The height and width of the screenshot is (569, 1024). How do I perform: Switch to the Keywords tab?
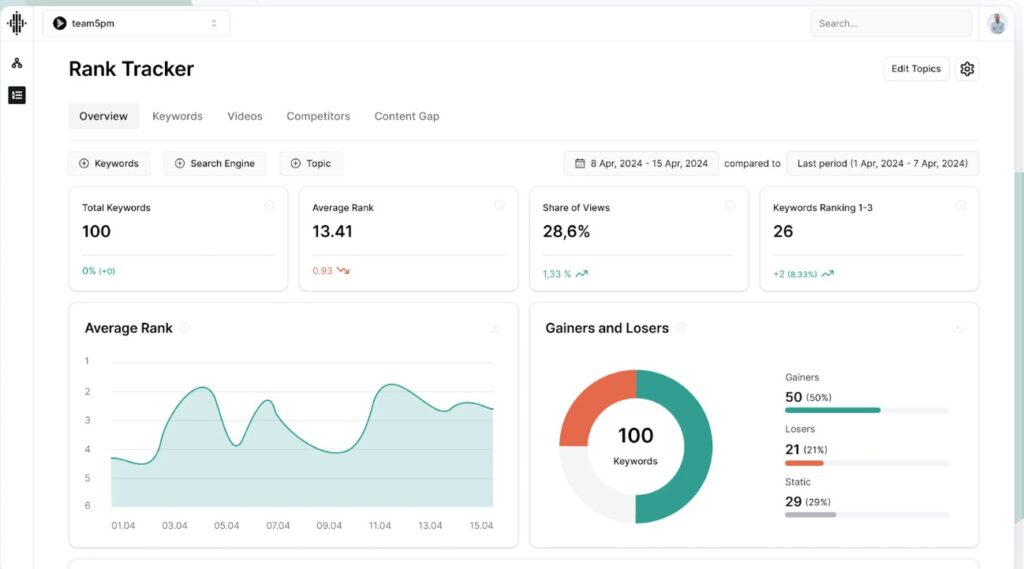click(177, 116)
